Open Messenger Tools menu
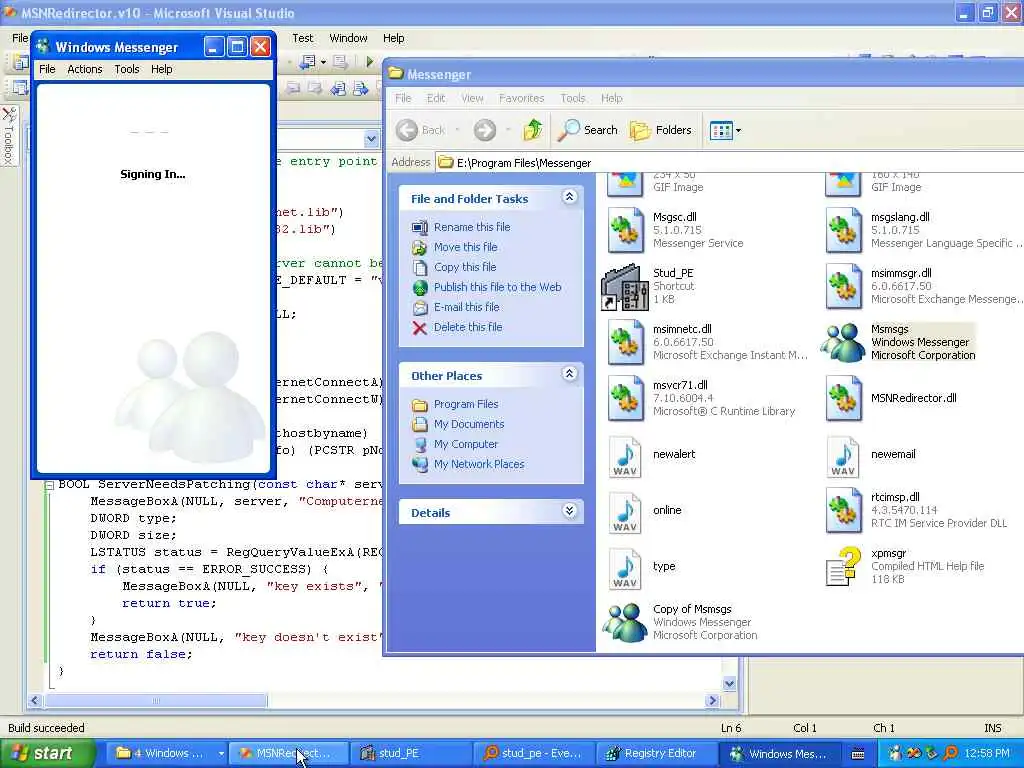1024x768 pixels. click(x=127, y=69)
